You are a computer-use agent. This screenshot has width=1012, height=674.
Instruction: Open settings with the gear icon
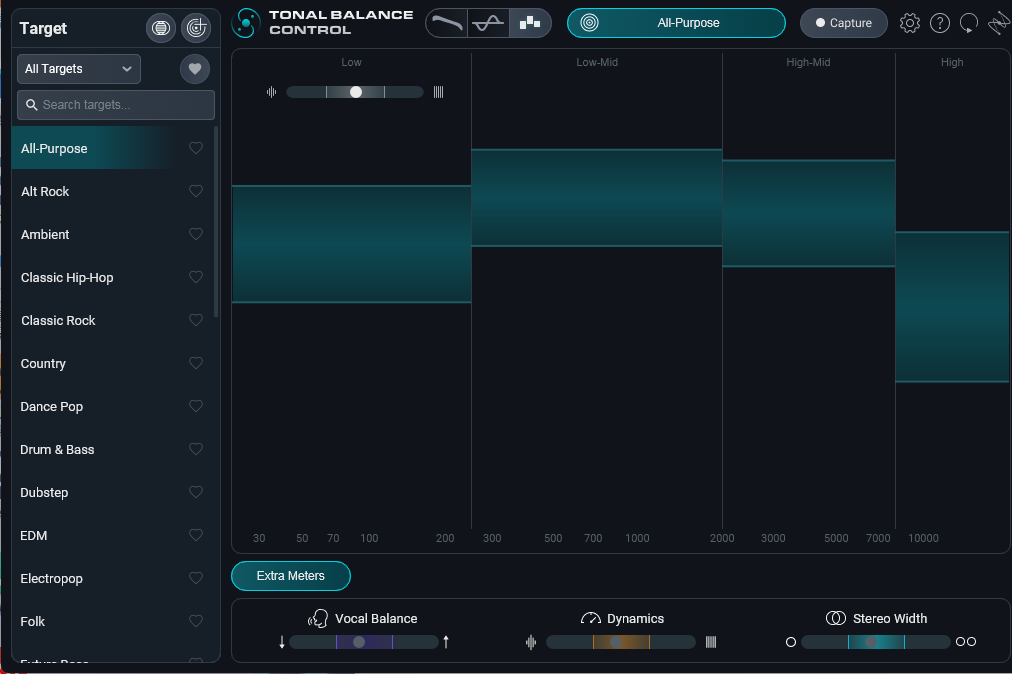(909, 23)
